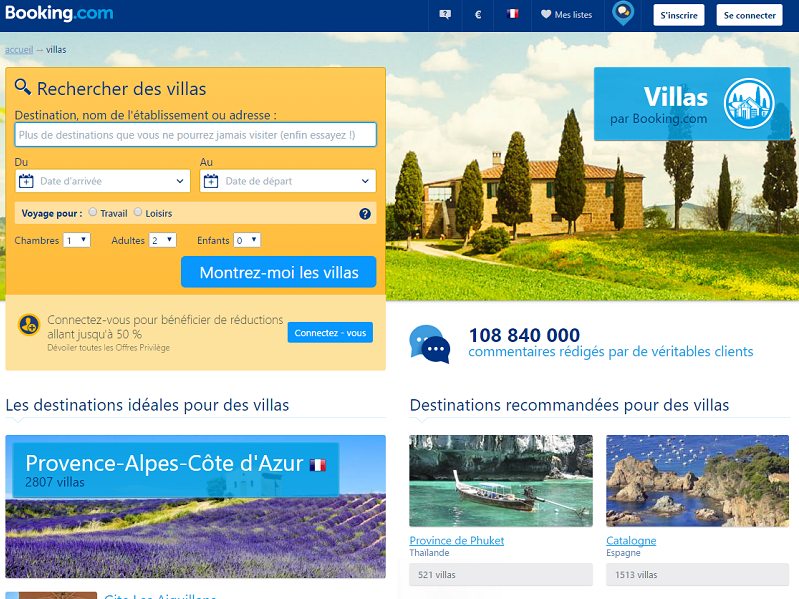Select the Travail radio button
Screen dimensions: 799x599
pyautogui.click(x=93, y=212)
